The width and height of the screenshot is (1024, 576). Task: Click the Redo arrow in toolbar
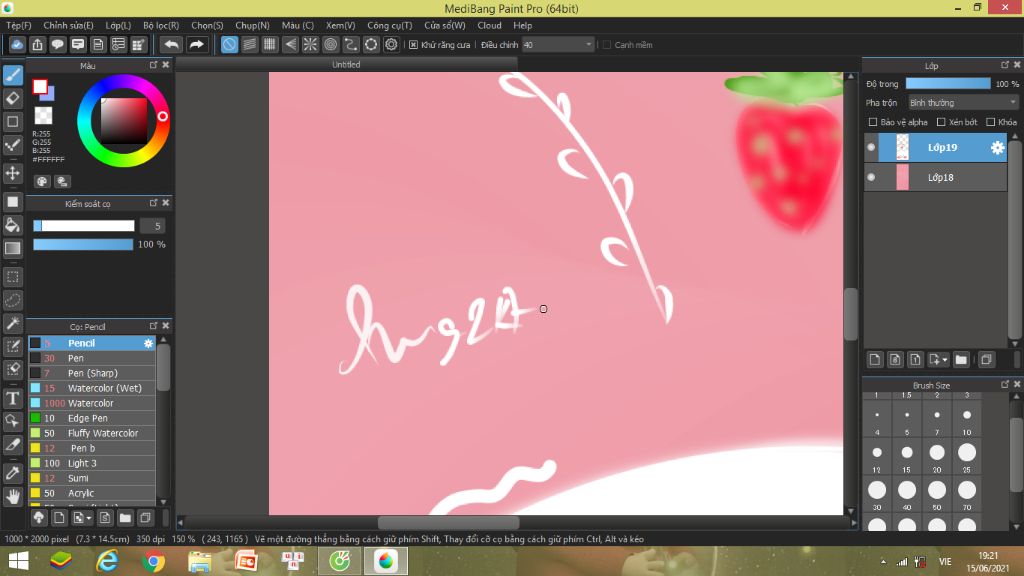tap(196, 44)
